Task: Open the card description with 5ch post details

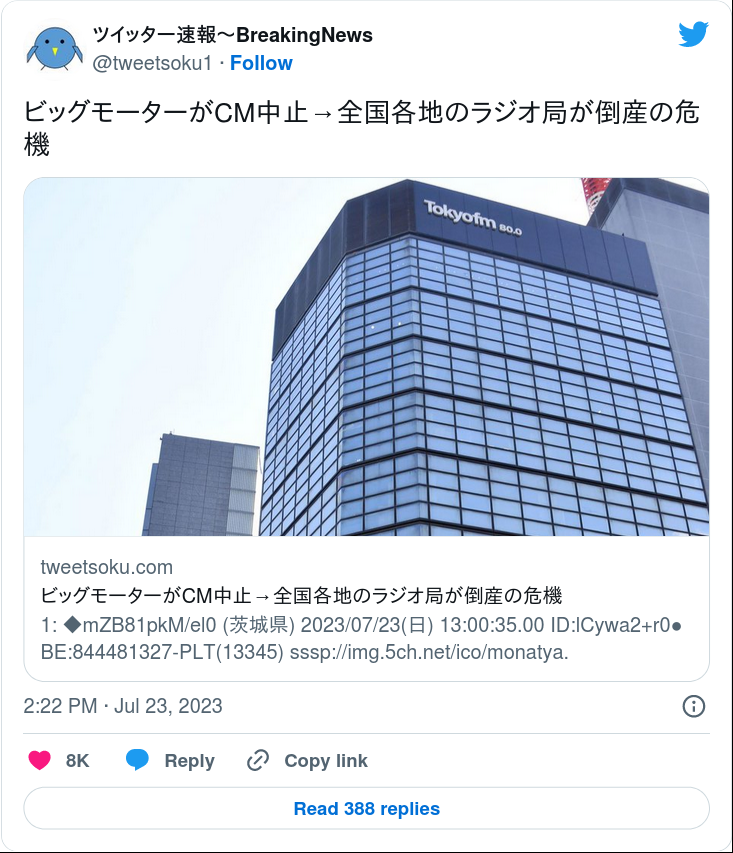Action: click(361, 639)
